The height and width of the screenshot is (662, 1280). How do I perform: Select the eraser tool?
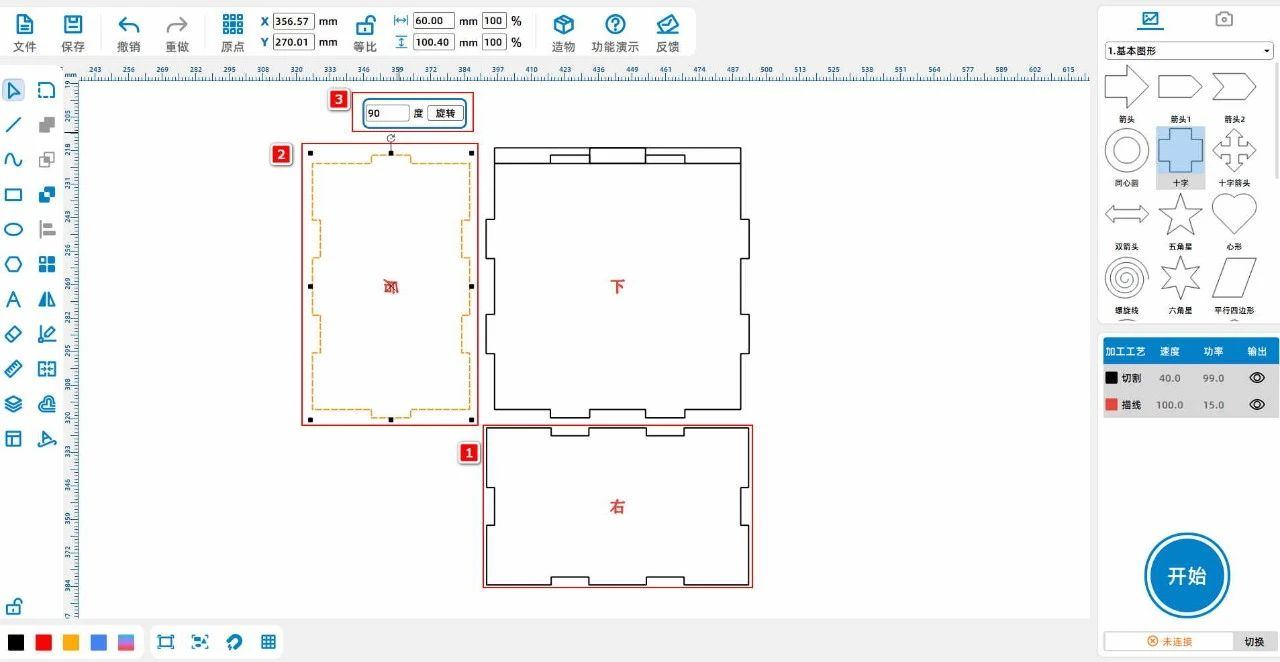14,334
